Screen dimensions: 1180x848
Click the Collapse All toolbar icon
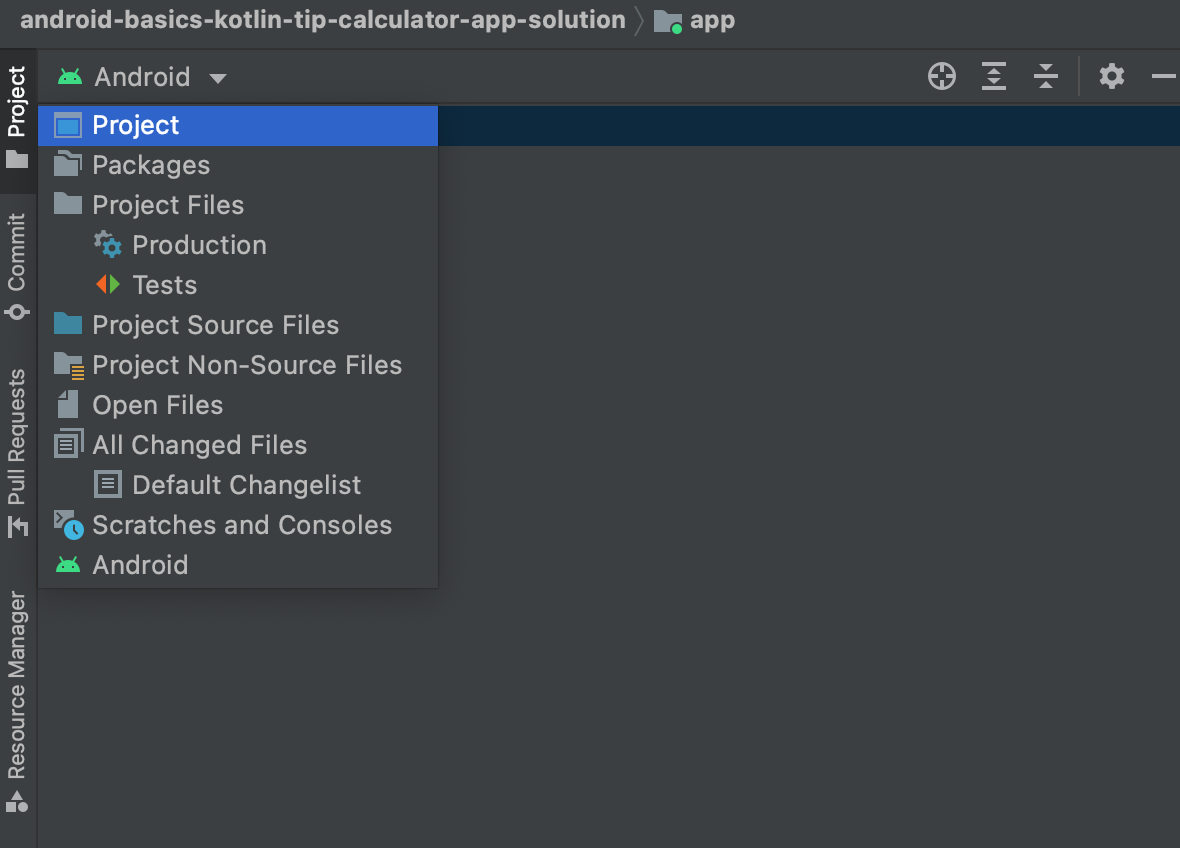pos(1046,76)
